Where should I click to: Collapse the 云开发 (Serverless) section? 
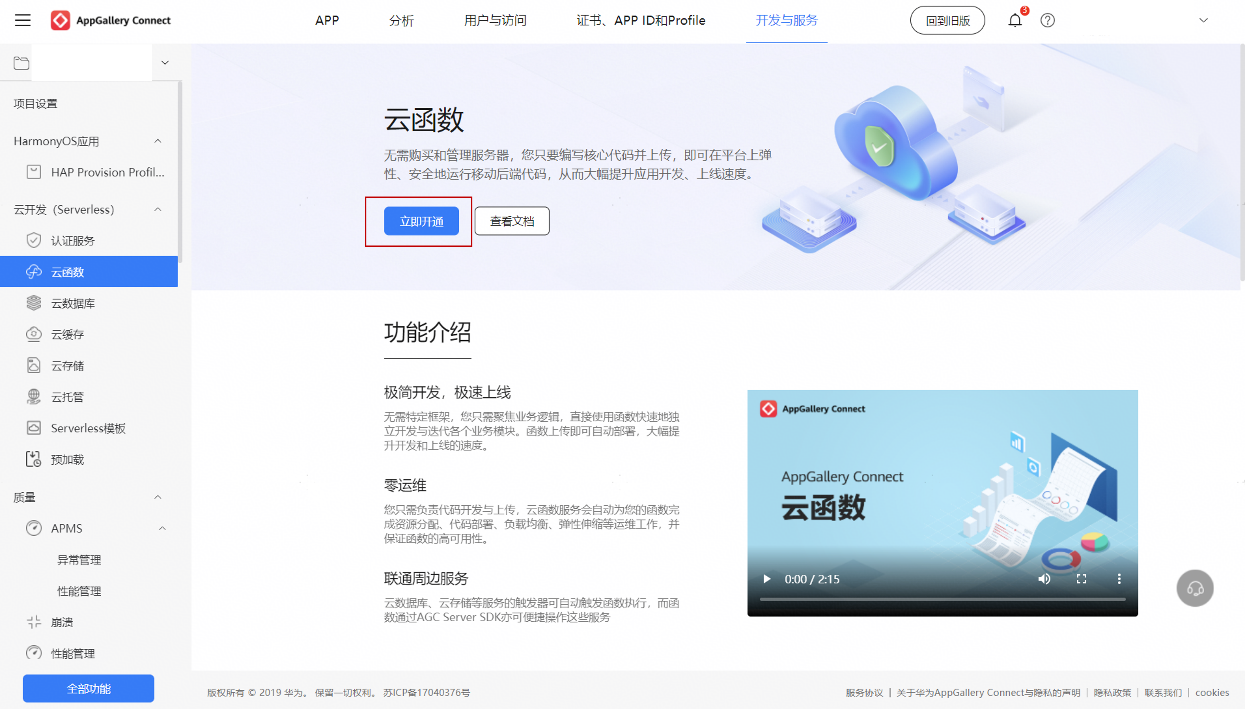click(x=158, y=210)
